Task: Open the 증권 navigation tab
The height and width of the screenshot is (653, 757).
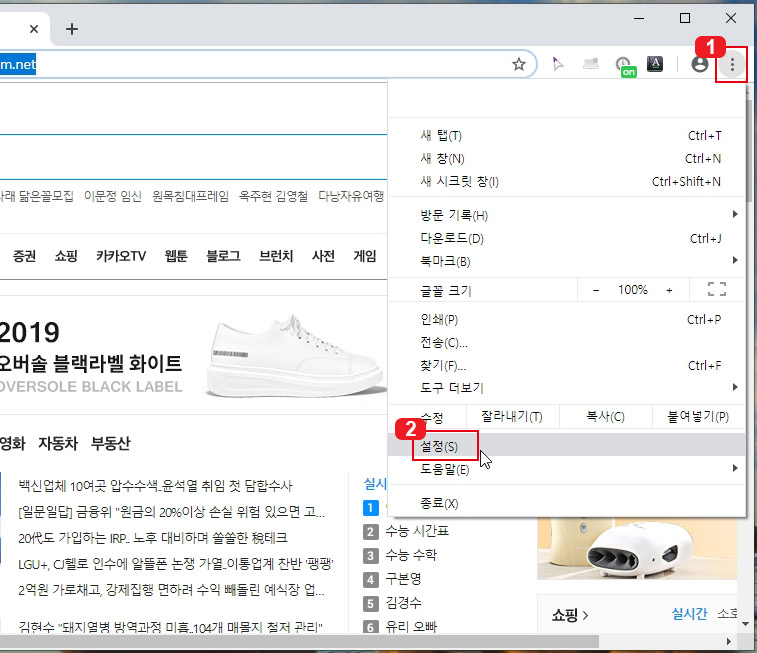Action: (24, 256)
